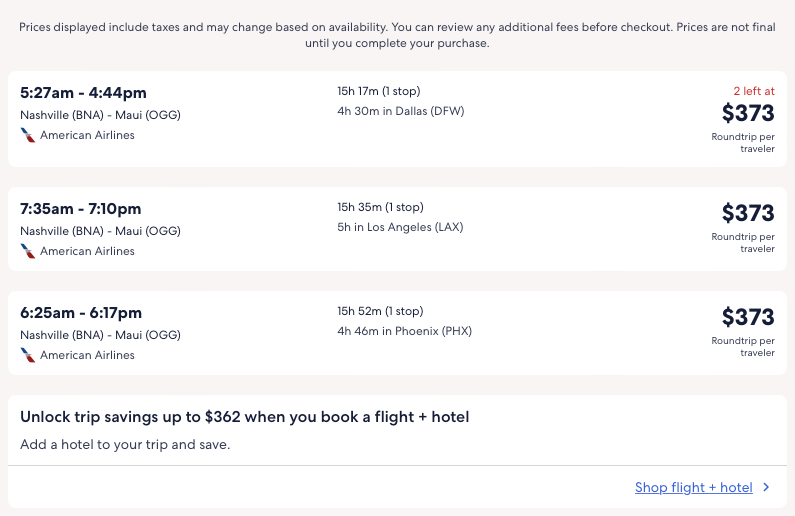This screenshot has height=516, width=795.
Task: Open the Shop flight + hotel link
Action: pyautogui.click(x=693, y=488)
